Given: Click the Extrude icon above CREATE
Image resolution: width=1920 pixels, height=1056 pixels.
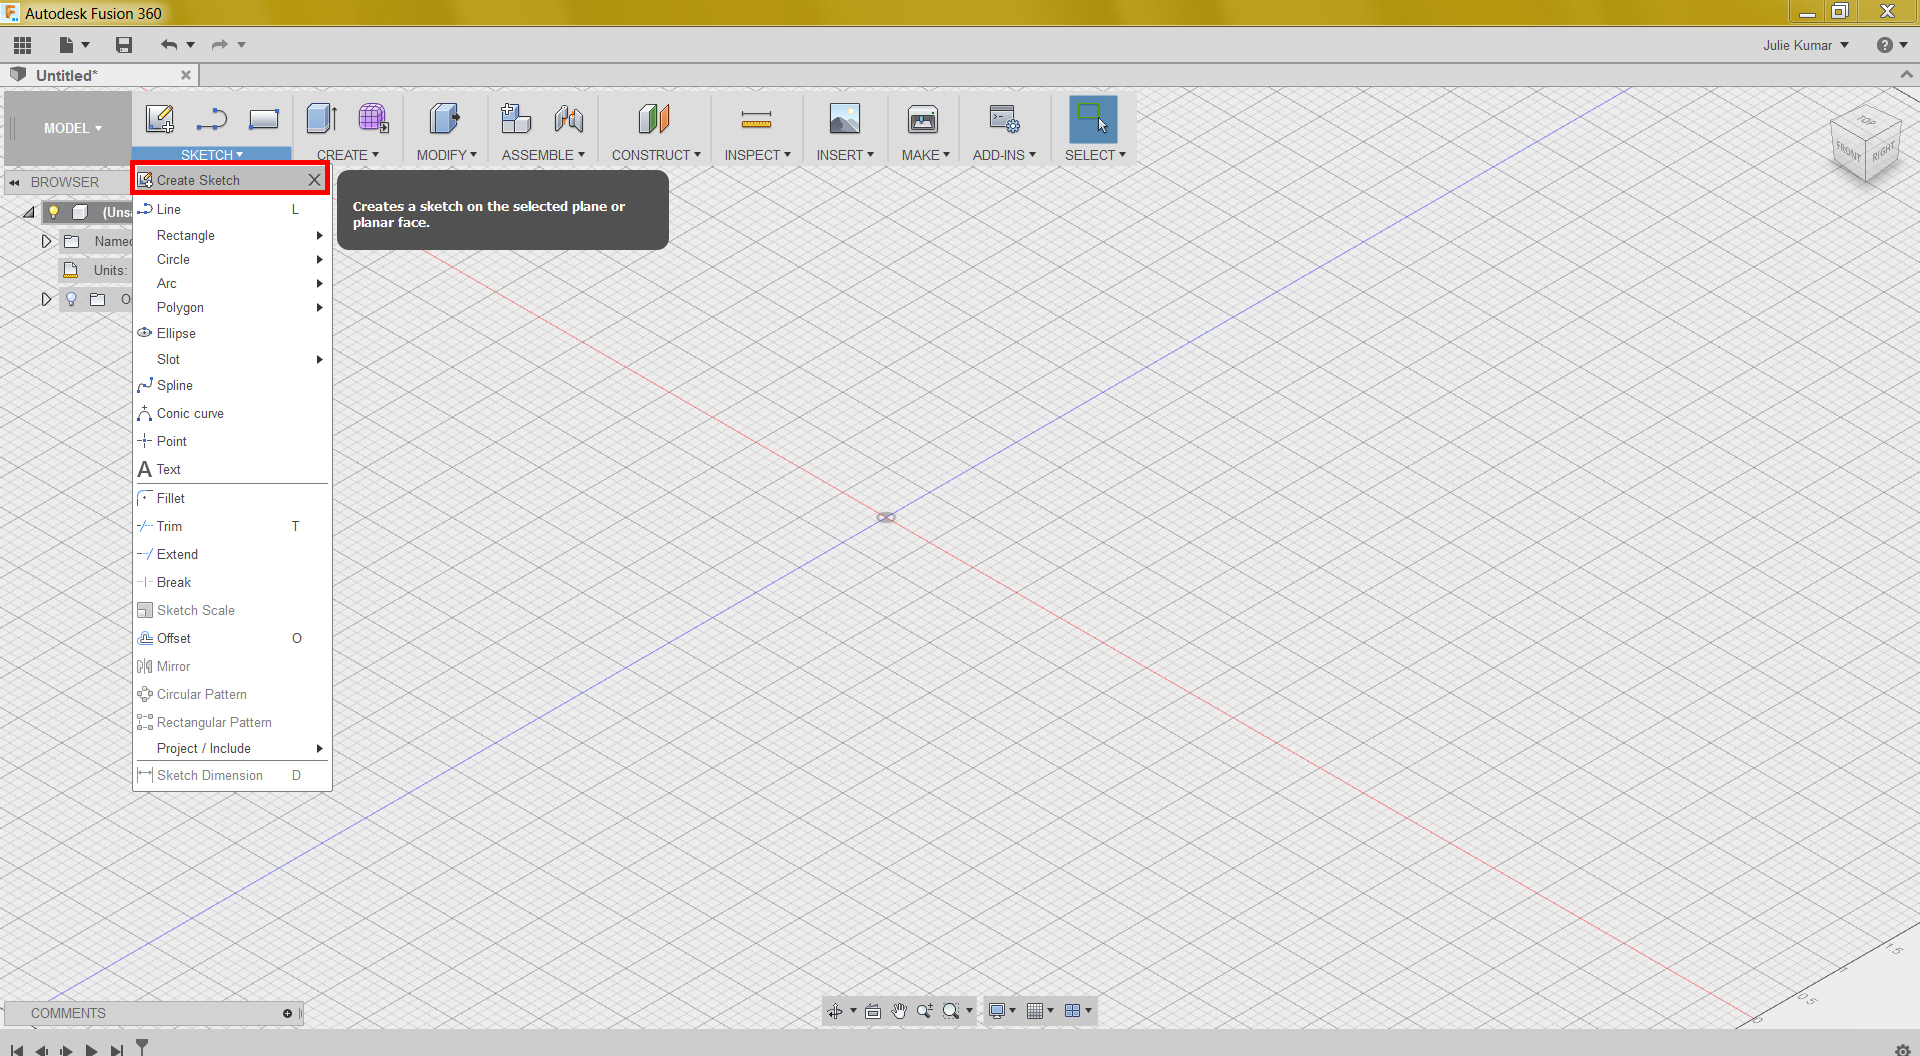Looking at the screenshot, I should pyautogui.click(x=322, y=119).
